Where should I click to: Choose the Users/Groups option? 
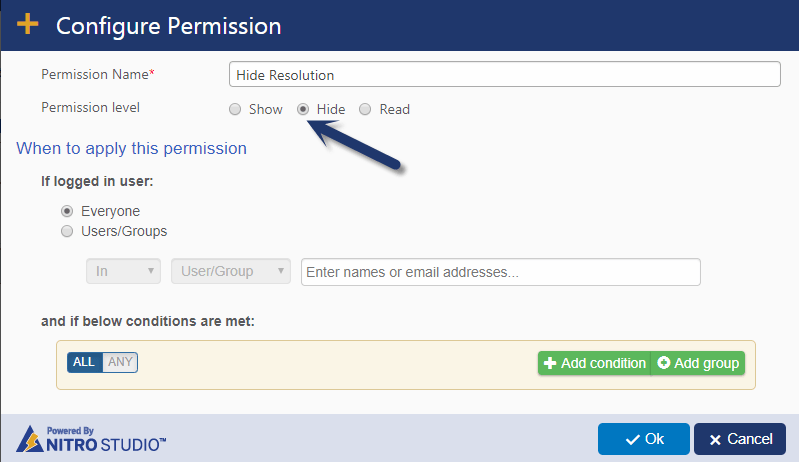click(67, 231)
